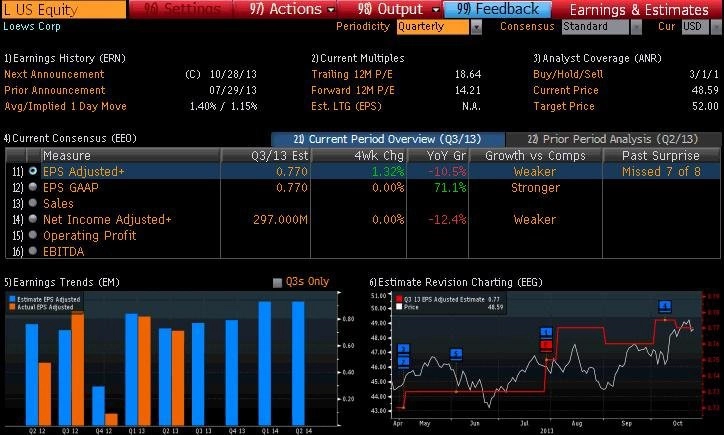Image resolution: width=724 pixels, height=435 pixels.
Task: Select the Sales radio button
Action: point(33,203)
